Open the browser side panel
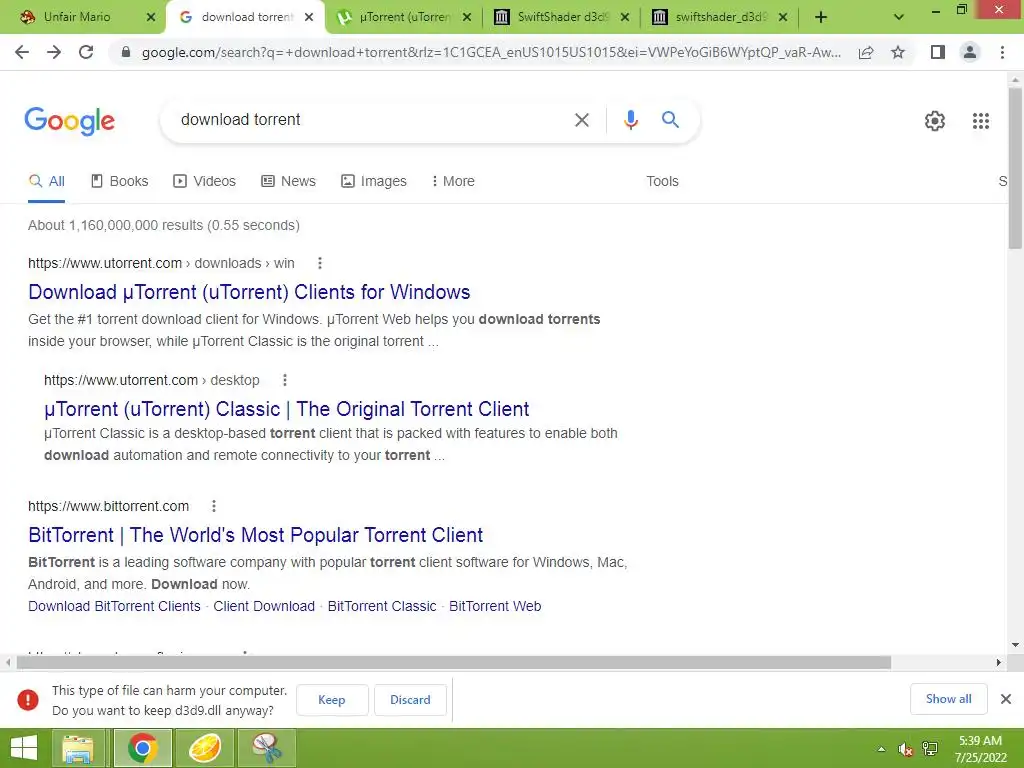This screenshot has height=768, width=1024. (x=938, y=52)
